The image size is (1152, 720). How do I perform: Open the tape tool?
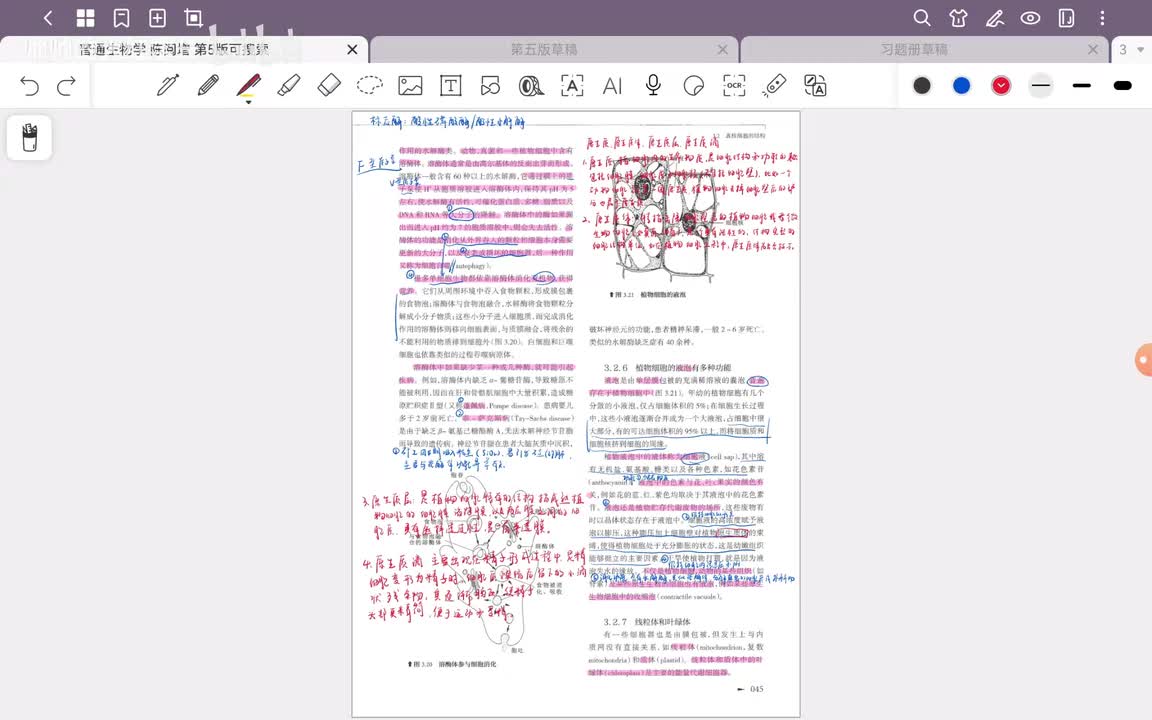pyautogui.click(x=531, y=86)
